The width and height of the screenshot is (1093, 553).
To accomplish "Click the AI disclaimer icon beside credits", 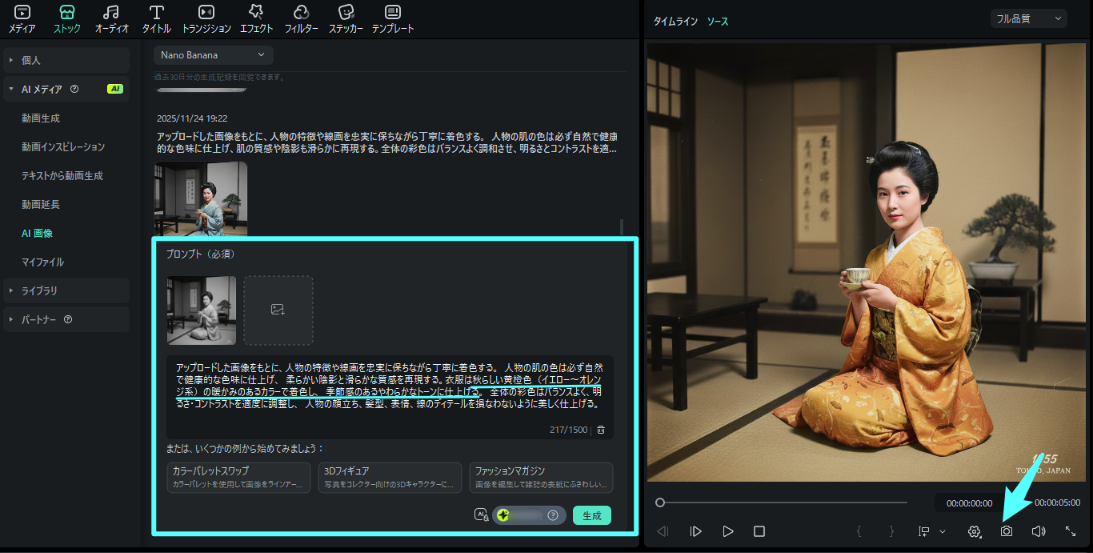I will click(x=481, y=515).
